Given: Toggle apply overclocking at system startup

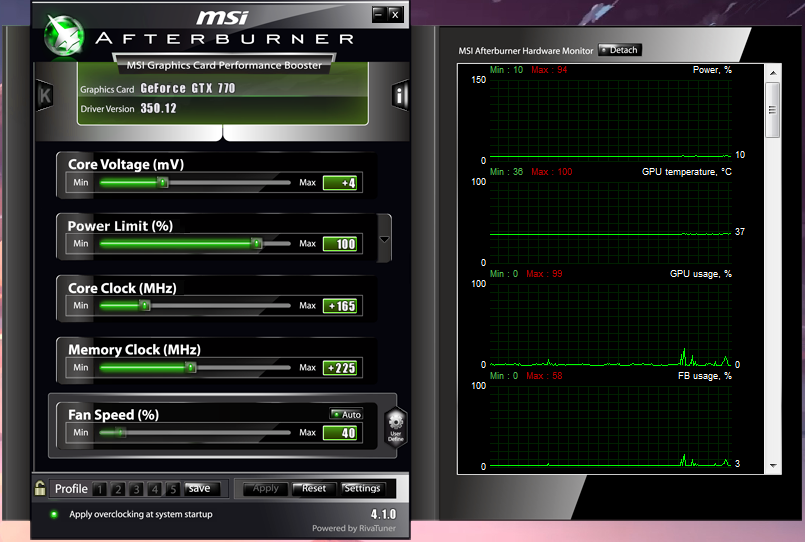Looking at the screenshot, I should pos(54,514).
